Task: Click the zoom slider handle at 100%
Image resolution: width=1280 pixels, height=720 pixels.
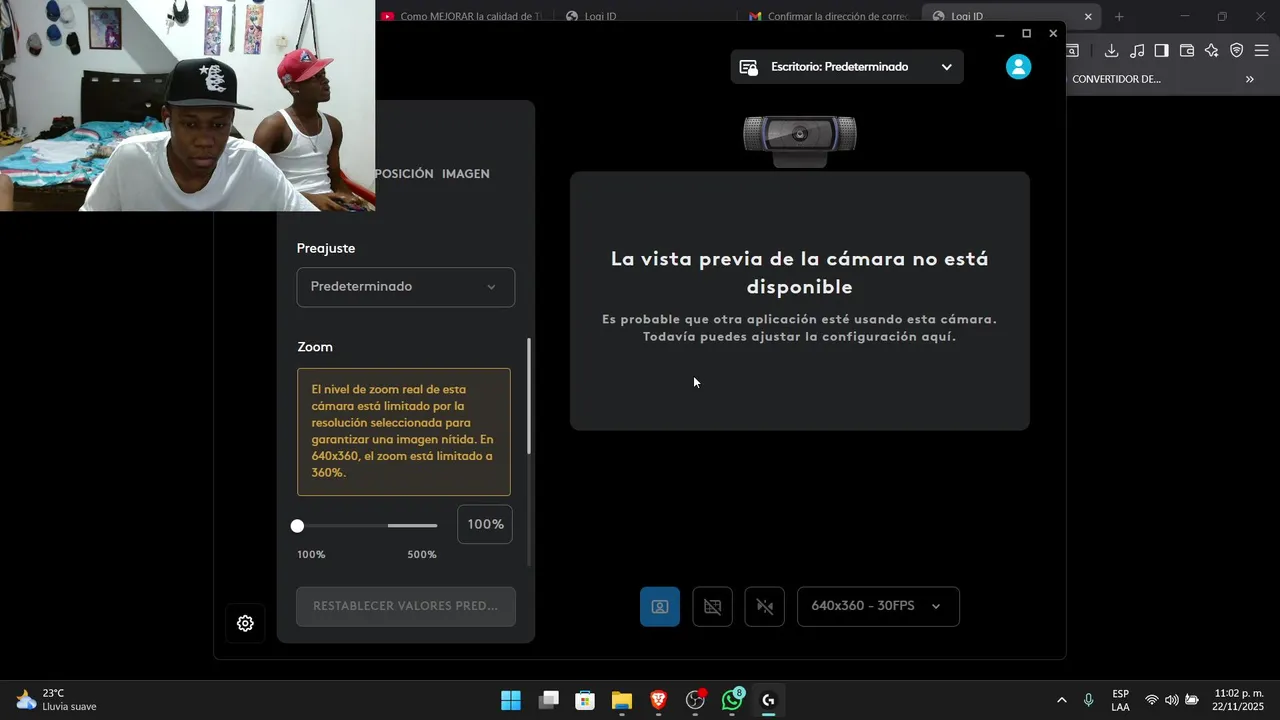Action: [297, 526]
